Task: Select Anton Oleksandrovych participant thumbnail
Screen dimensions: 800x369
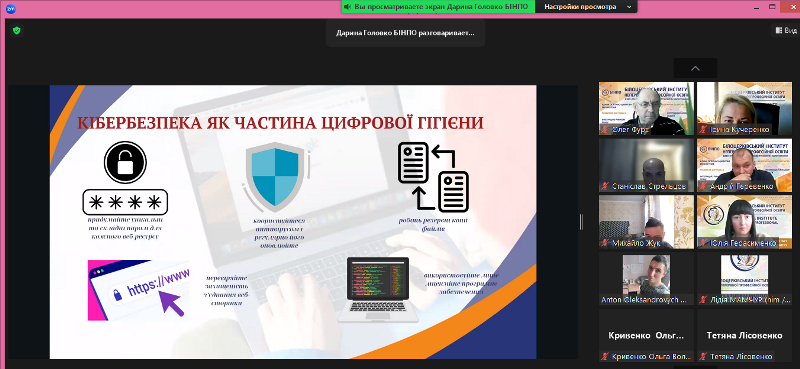Action: (x=646, y=278)
